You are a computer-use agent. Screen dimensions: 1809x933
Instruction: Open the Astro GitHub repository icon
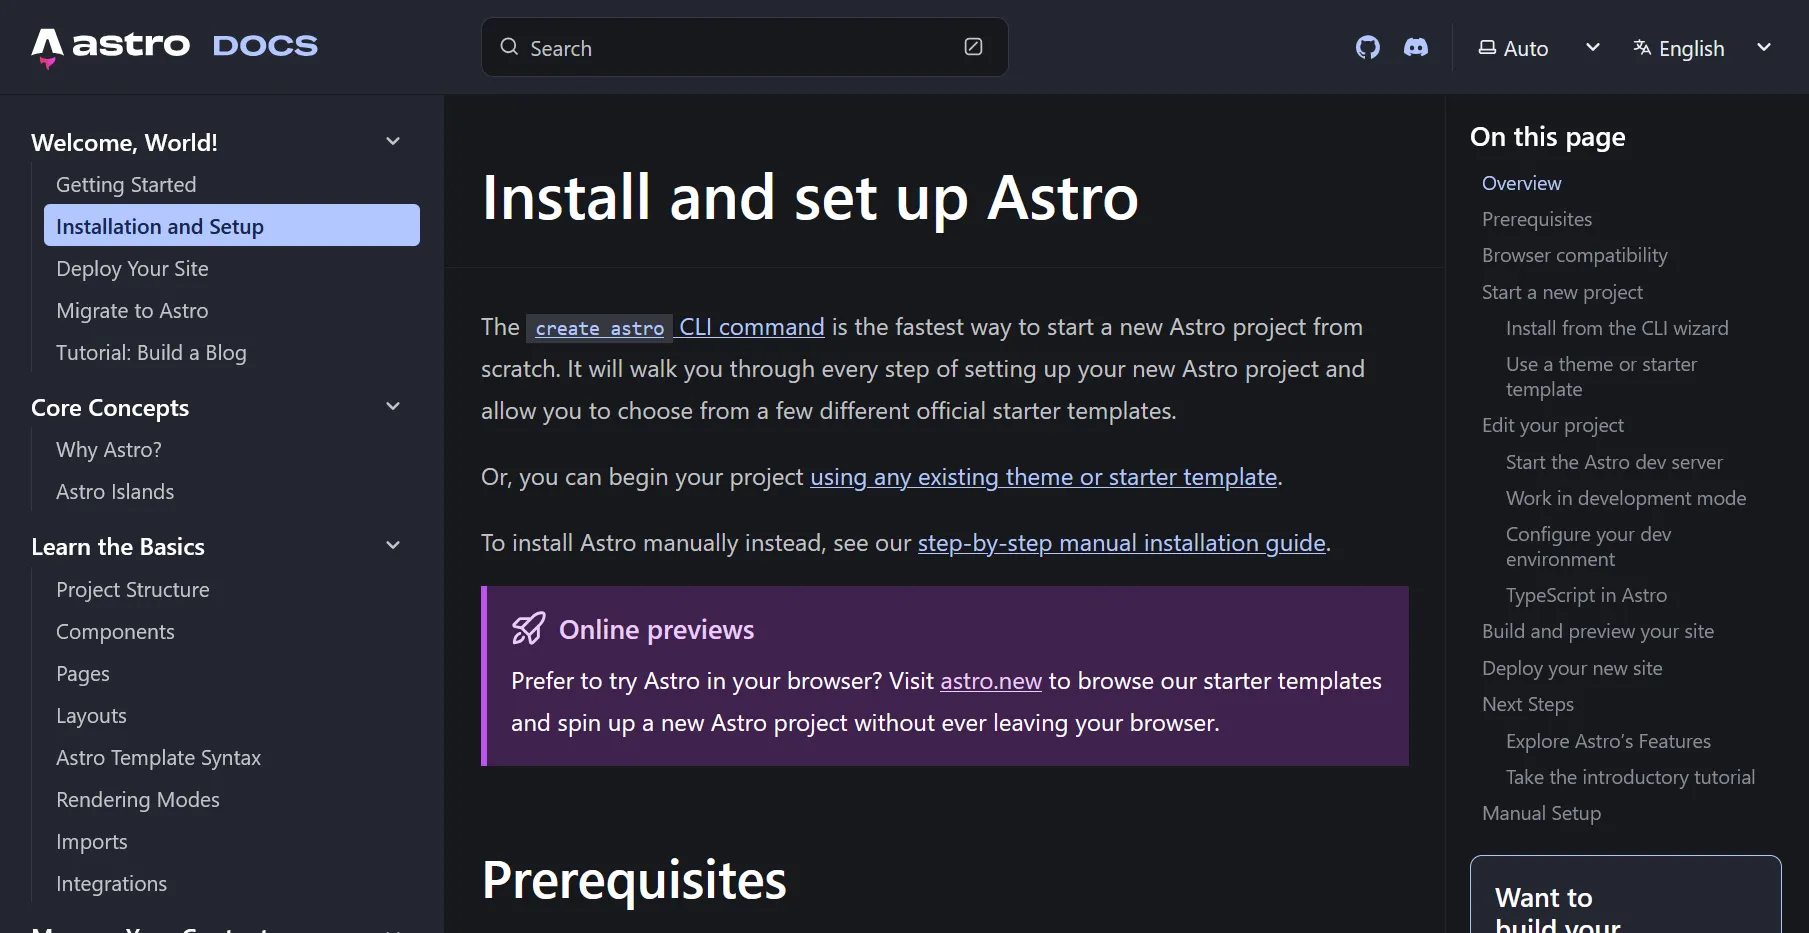[1367, 47]
